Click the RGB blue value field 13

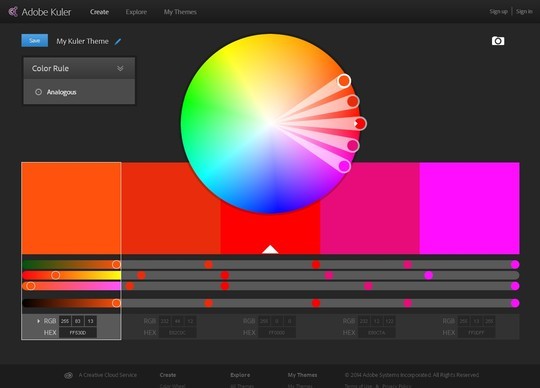click(x=90, y=321)
